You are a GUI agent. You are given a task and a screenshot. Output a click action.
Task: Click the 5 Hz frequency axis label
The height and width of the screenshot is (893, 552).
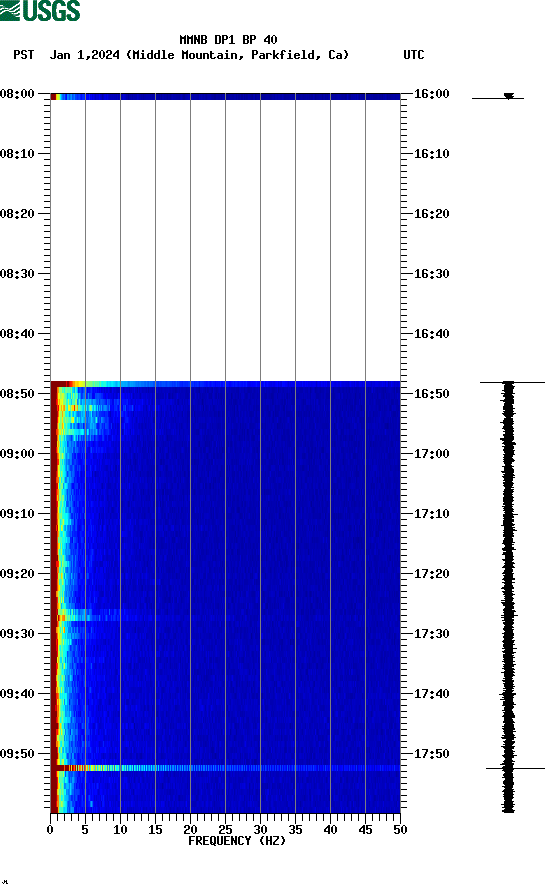click(x=85, y=830)
